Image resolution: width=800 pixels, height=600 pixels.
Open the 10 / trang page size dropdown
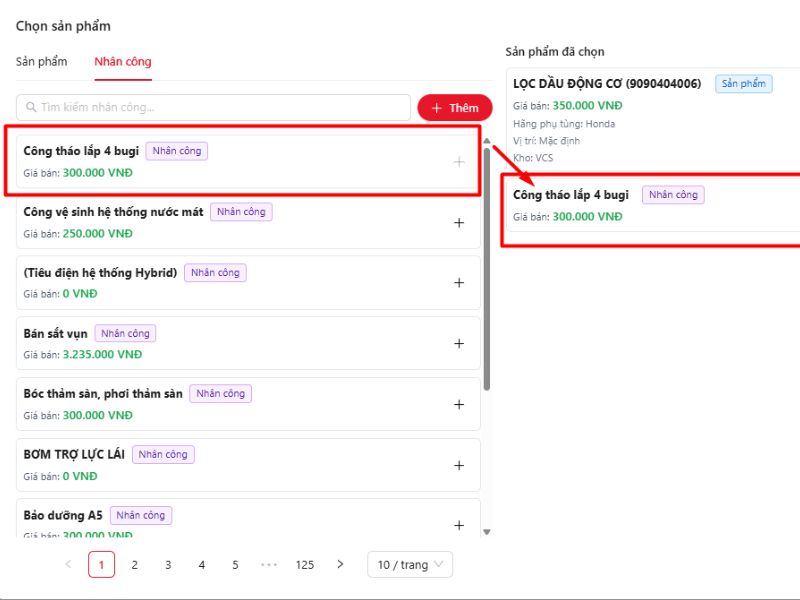coord(409,565)
